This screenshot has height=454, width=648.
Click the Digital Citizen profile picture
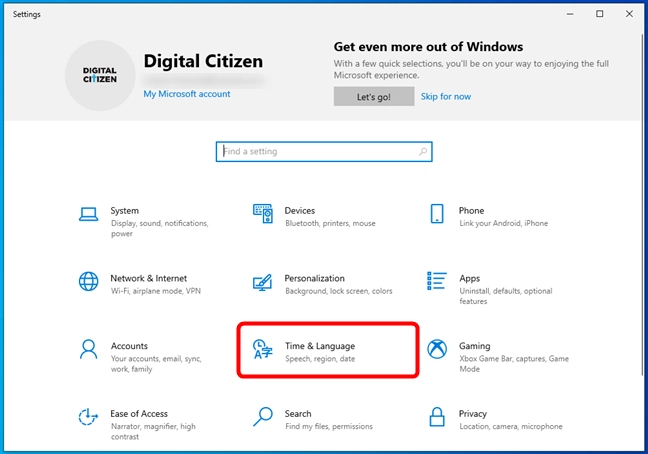(100, 76)
